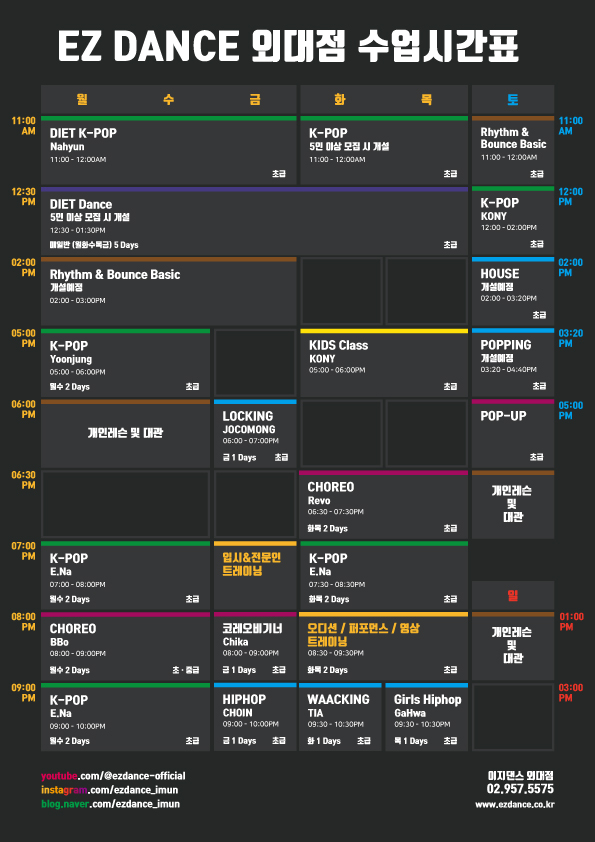Select the DIET Dance 12:30 class block
This screenshot has height=842, width=595.
tap(255, 221)
